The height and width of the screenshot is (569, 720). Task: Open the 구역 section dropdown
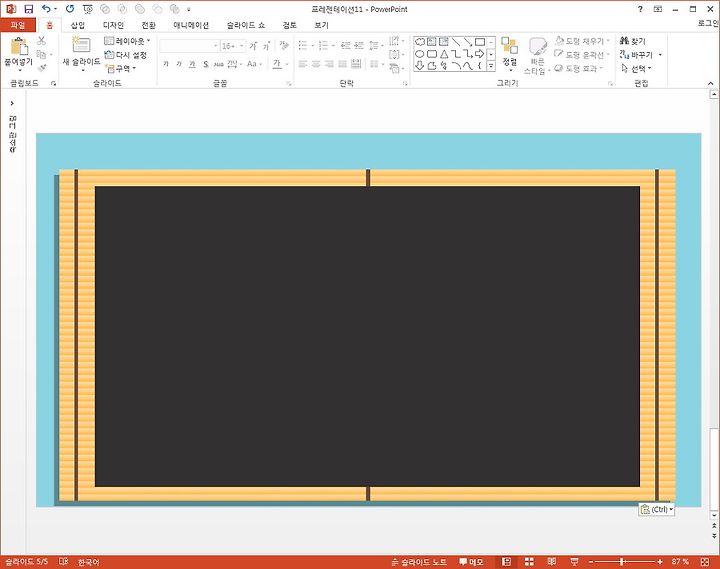121,68
